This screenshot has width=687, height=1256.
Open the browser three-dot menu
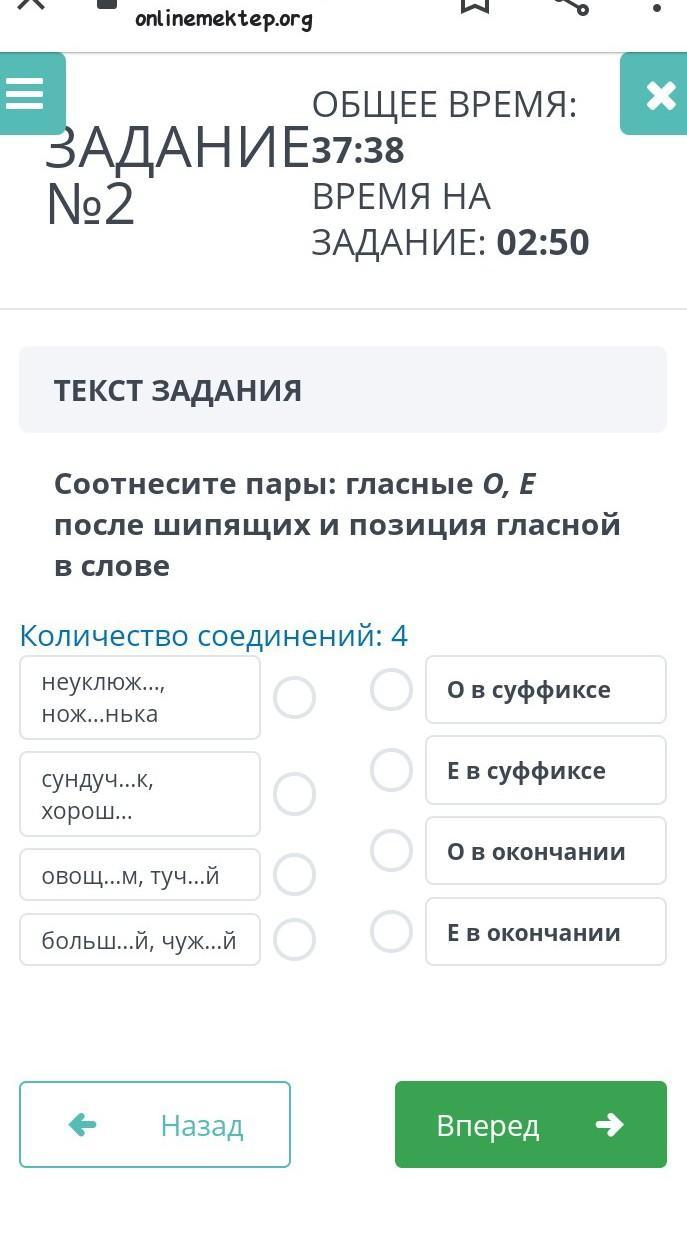point(657,6)
